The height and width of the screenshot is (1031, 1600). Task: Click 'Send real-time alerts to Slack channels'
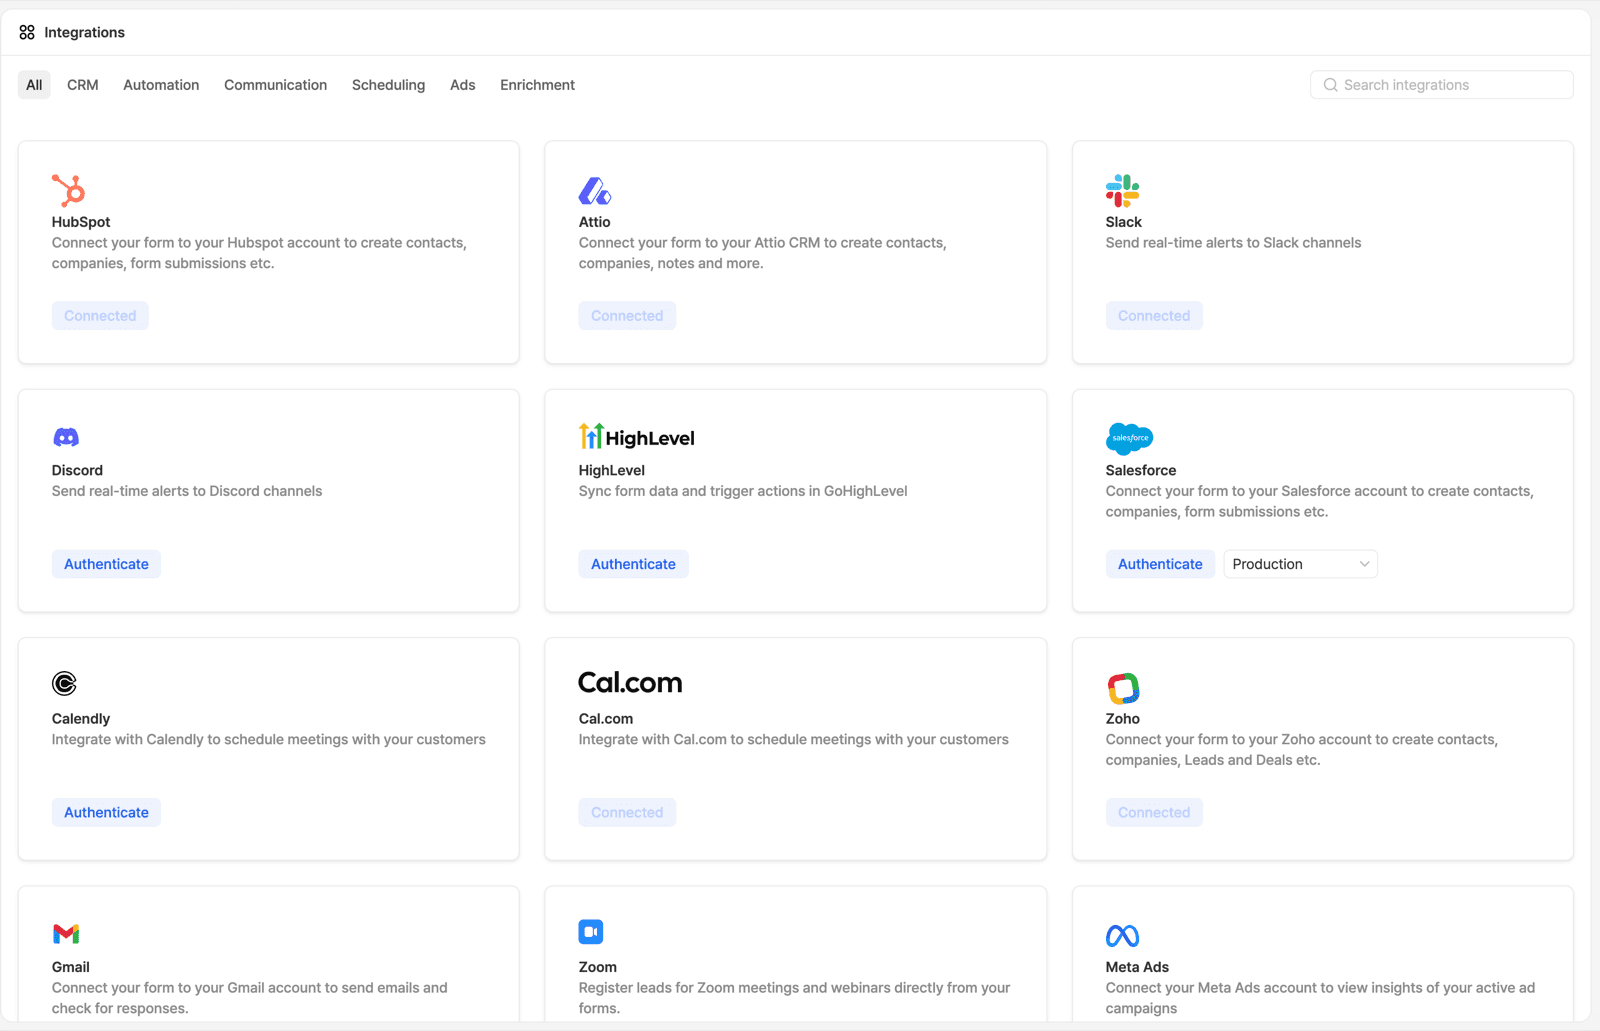(x=1233, y=243)
